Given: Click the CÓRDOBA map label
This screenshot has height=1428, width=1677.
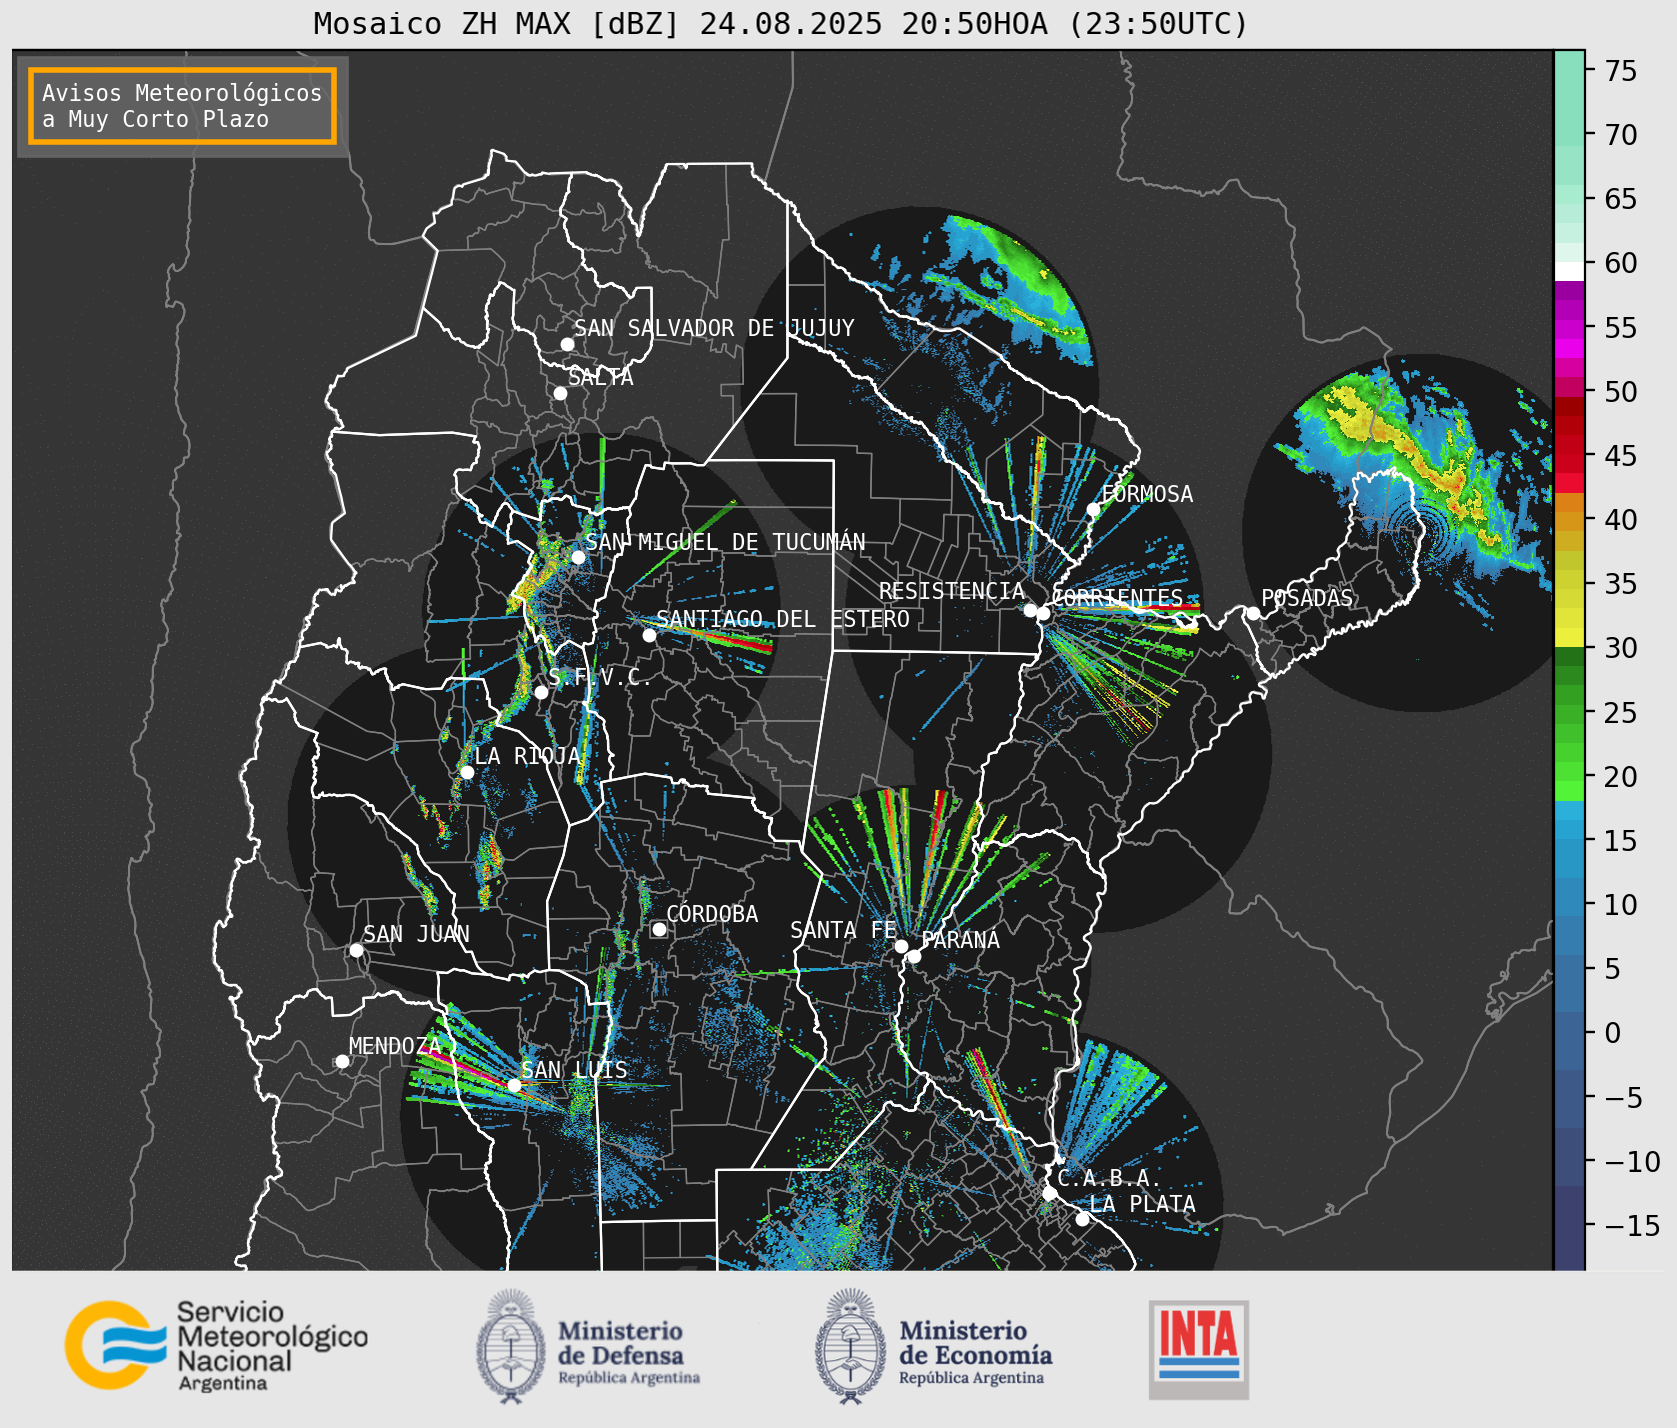Looking at the screenshot, I should tap(712, 914).
